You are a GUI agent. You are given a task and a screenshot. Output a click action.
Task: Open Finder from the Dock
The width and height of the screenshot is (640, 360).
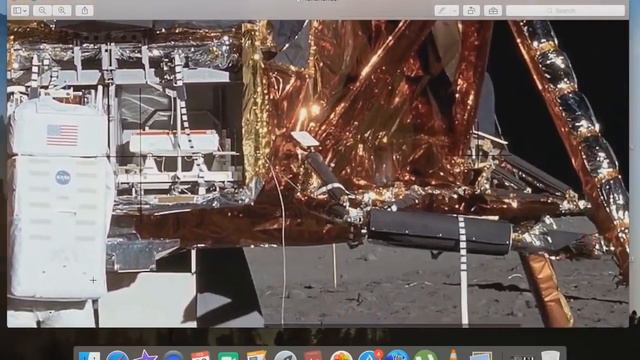89,356
